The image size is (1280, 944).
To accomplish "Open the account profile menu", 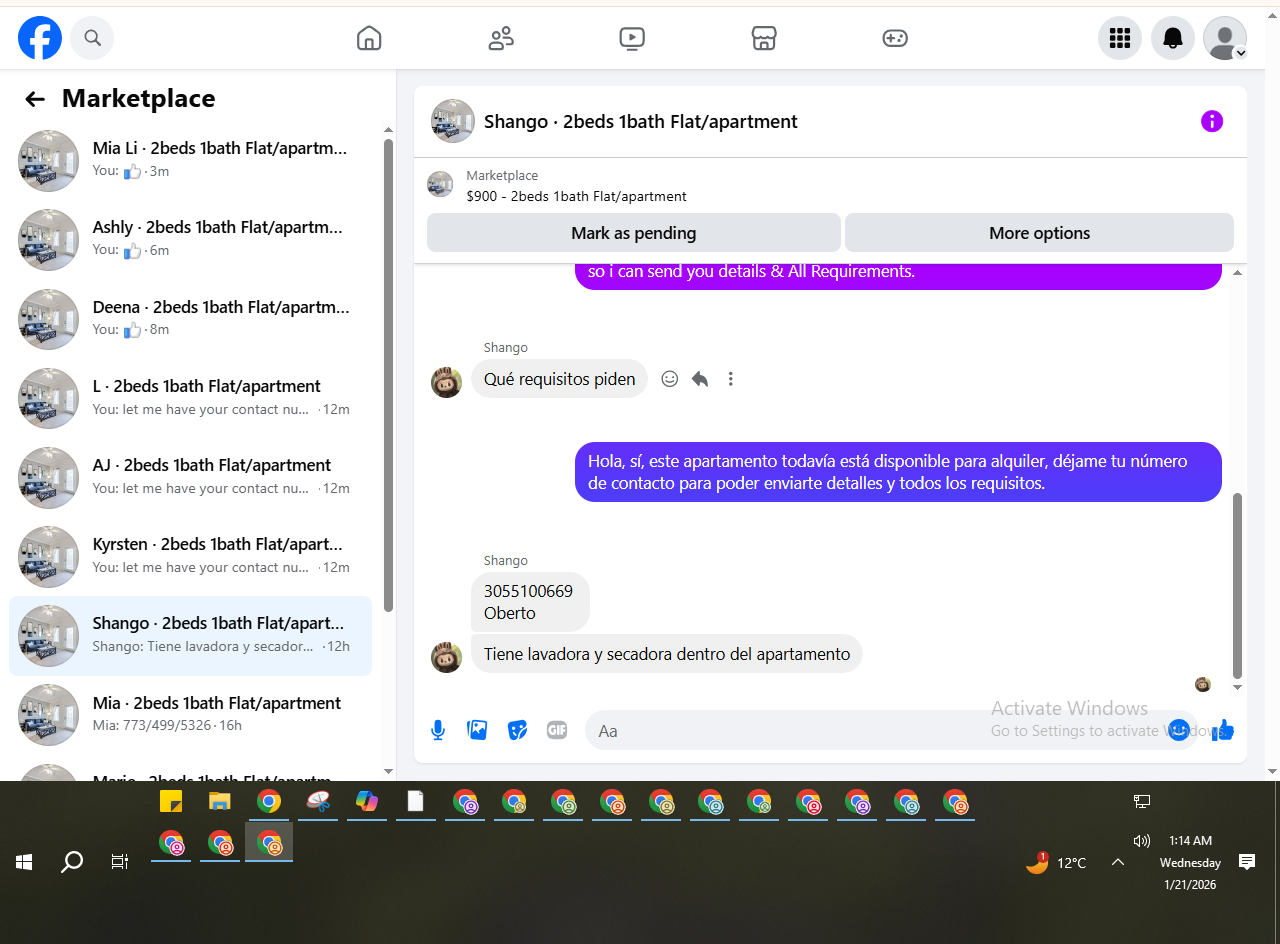I will coord(1225,38).
